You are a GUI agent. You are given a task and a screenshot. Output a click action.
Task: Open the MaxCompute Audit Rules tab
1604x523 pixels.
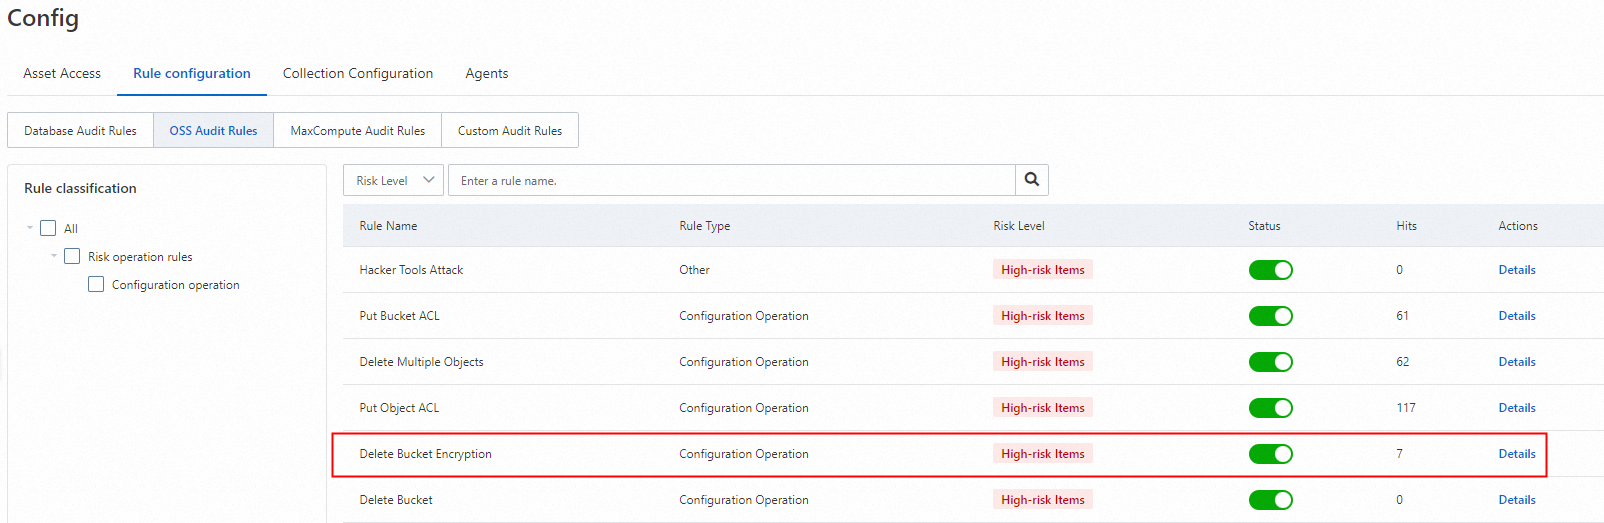click(358, 130)
